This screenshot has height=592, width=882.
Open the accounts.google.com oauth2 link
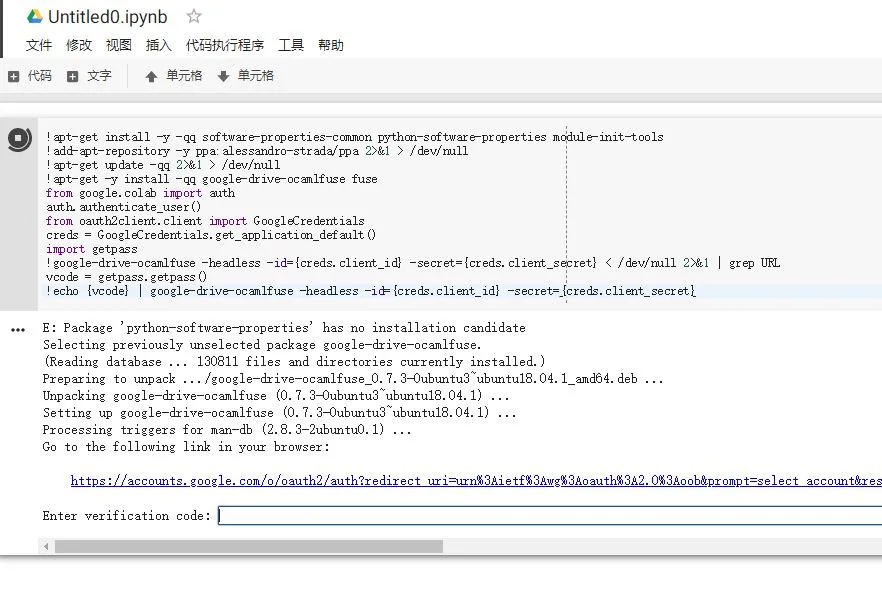tap(476, 481)
